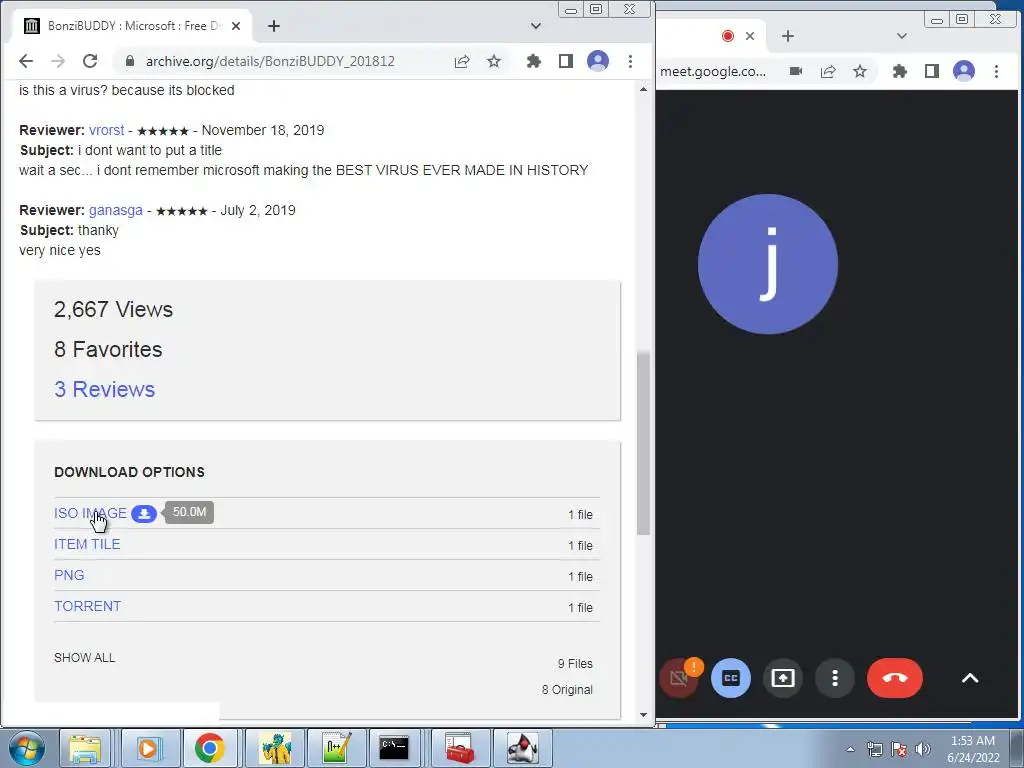This screenshot has height=768, width=1024.
Task: Click Present now button in Meet
Action: [x=783, y=678]
